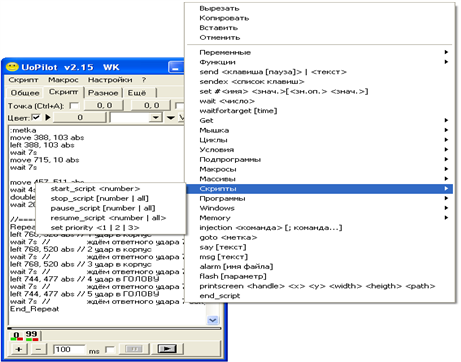Insert the waitfortarget [time] command
This screenshot has height=362, width=461.
point(319,111)
